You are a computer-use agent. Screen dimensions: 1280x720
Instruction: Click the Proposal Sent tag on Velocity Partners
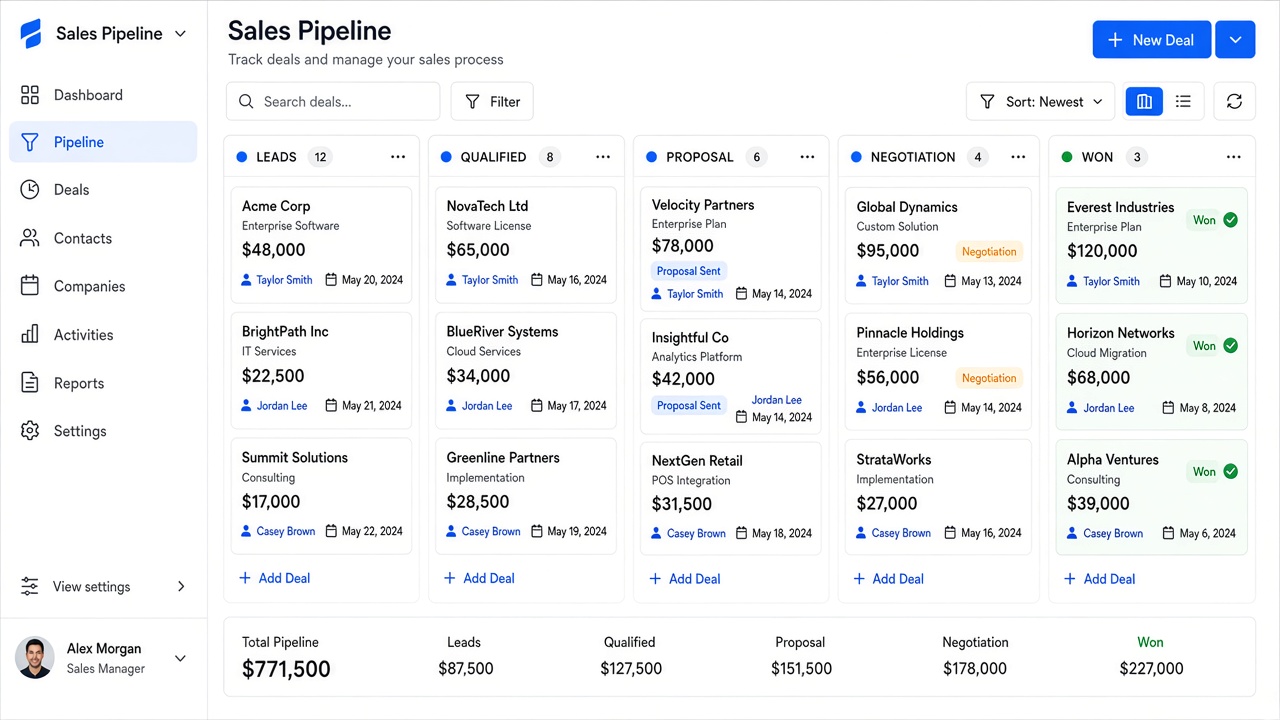[689, 271]
